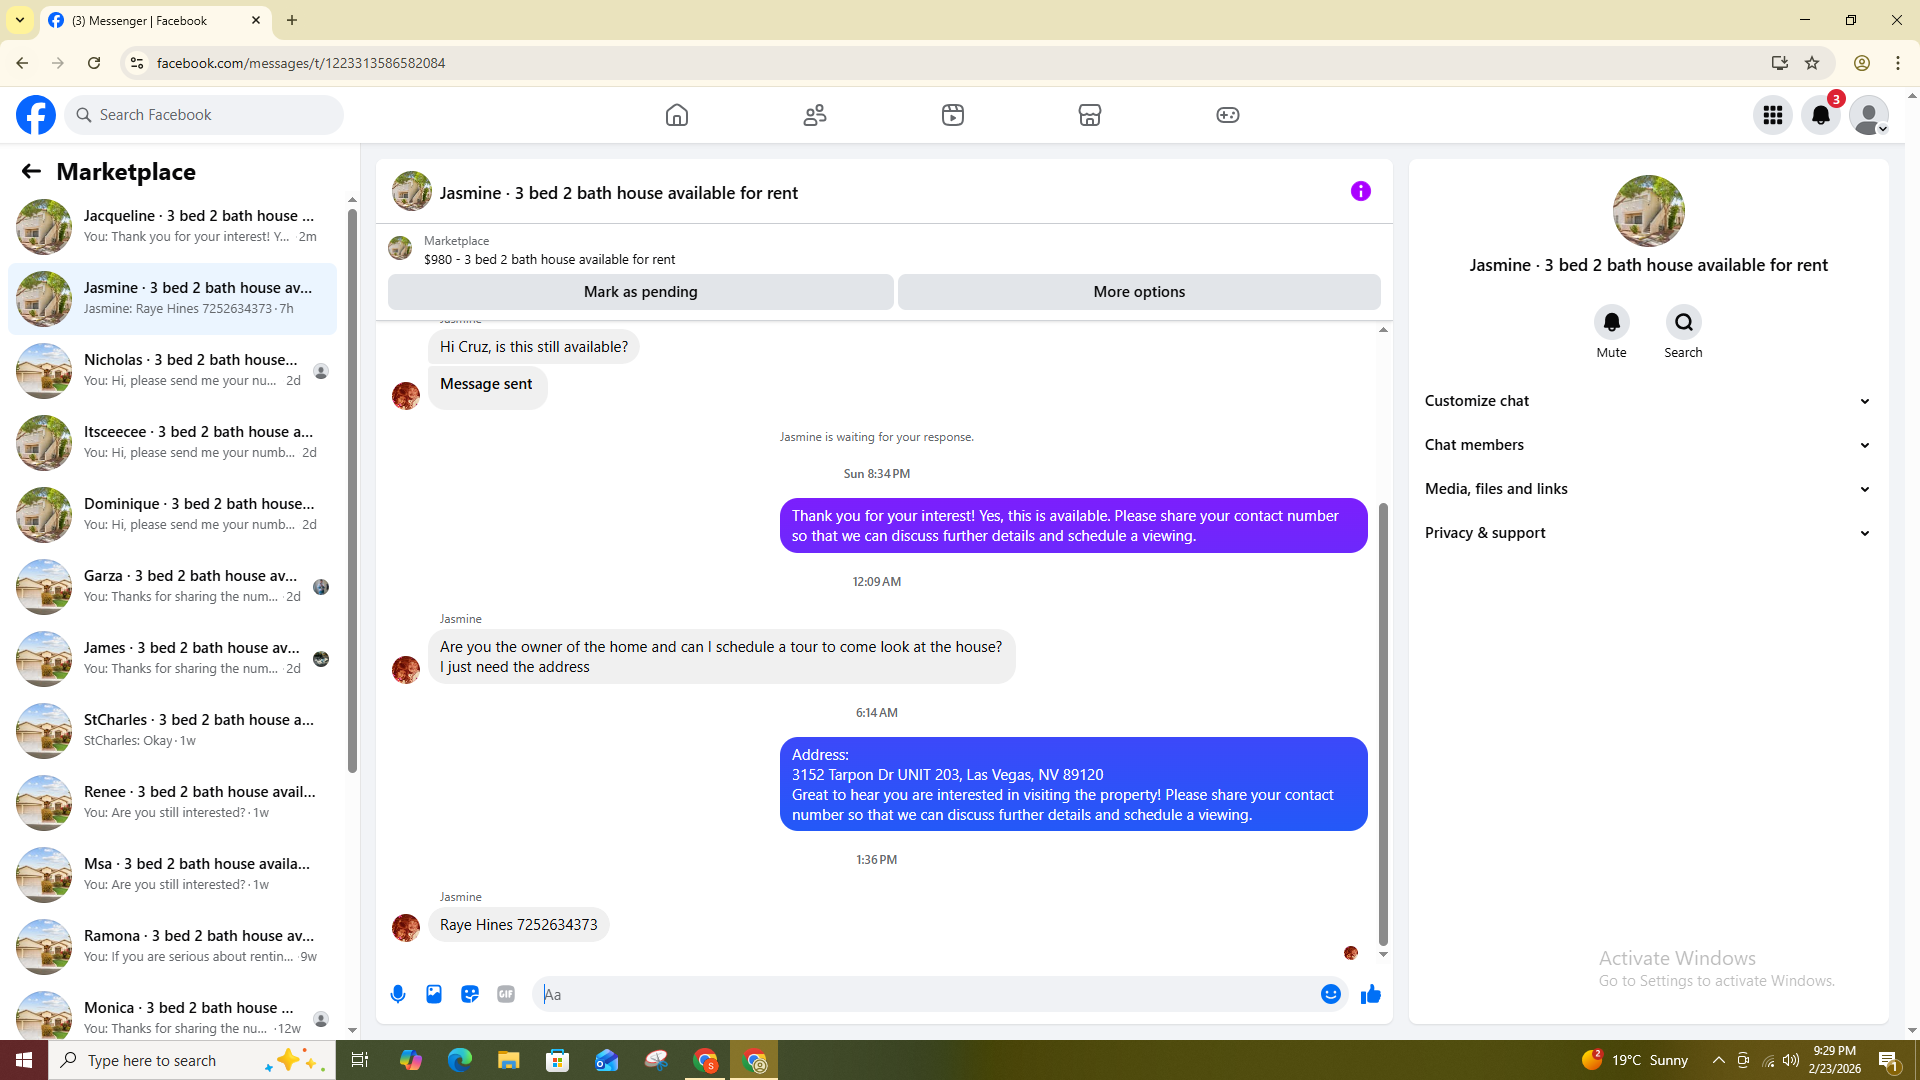Open conversation information purple icon
Viewport: 1920px width, 1080px height.
pos(1360,191)
